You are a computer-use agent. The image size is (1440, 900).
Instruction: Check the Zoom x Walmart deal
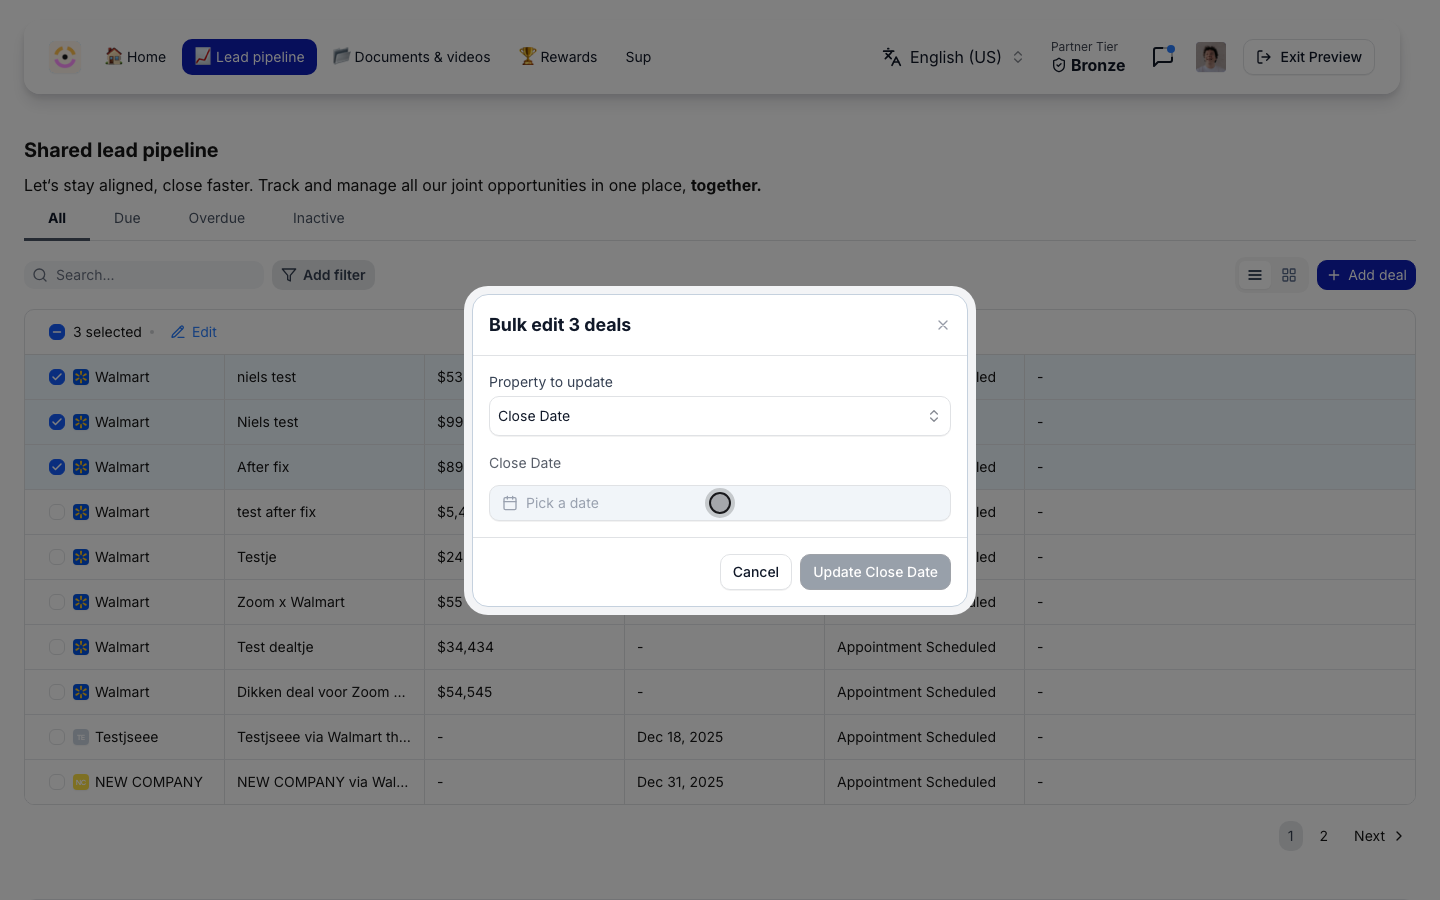click(x=57, y=602)
